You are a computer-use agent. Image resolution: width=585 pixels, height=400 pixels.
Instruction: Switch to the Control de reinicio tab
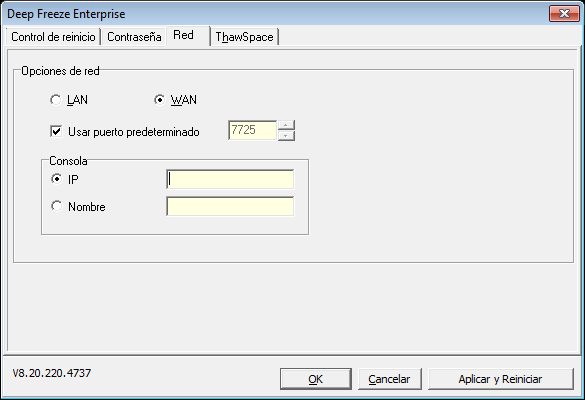pos(53,37)
